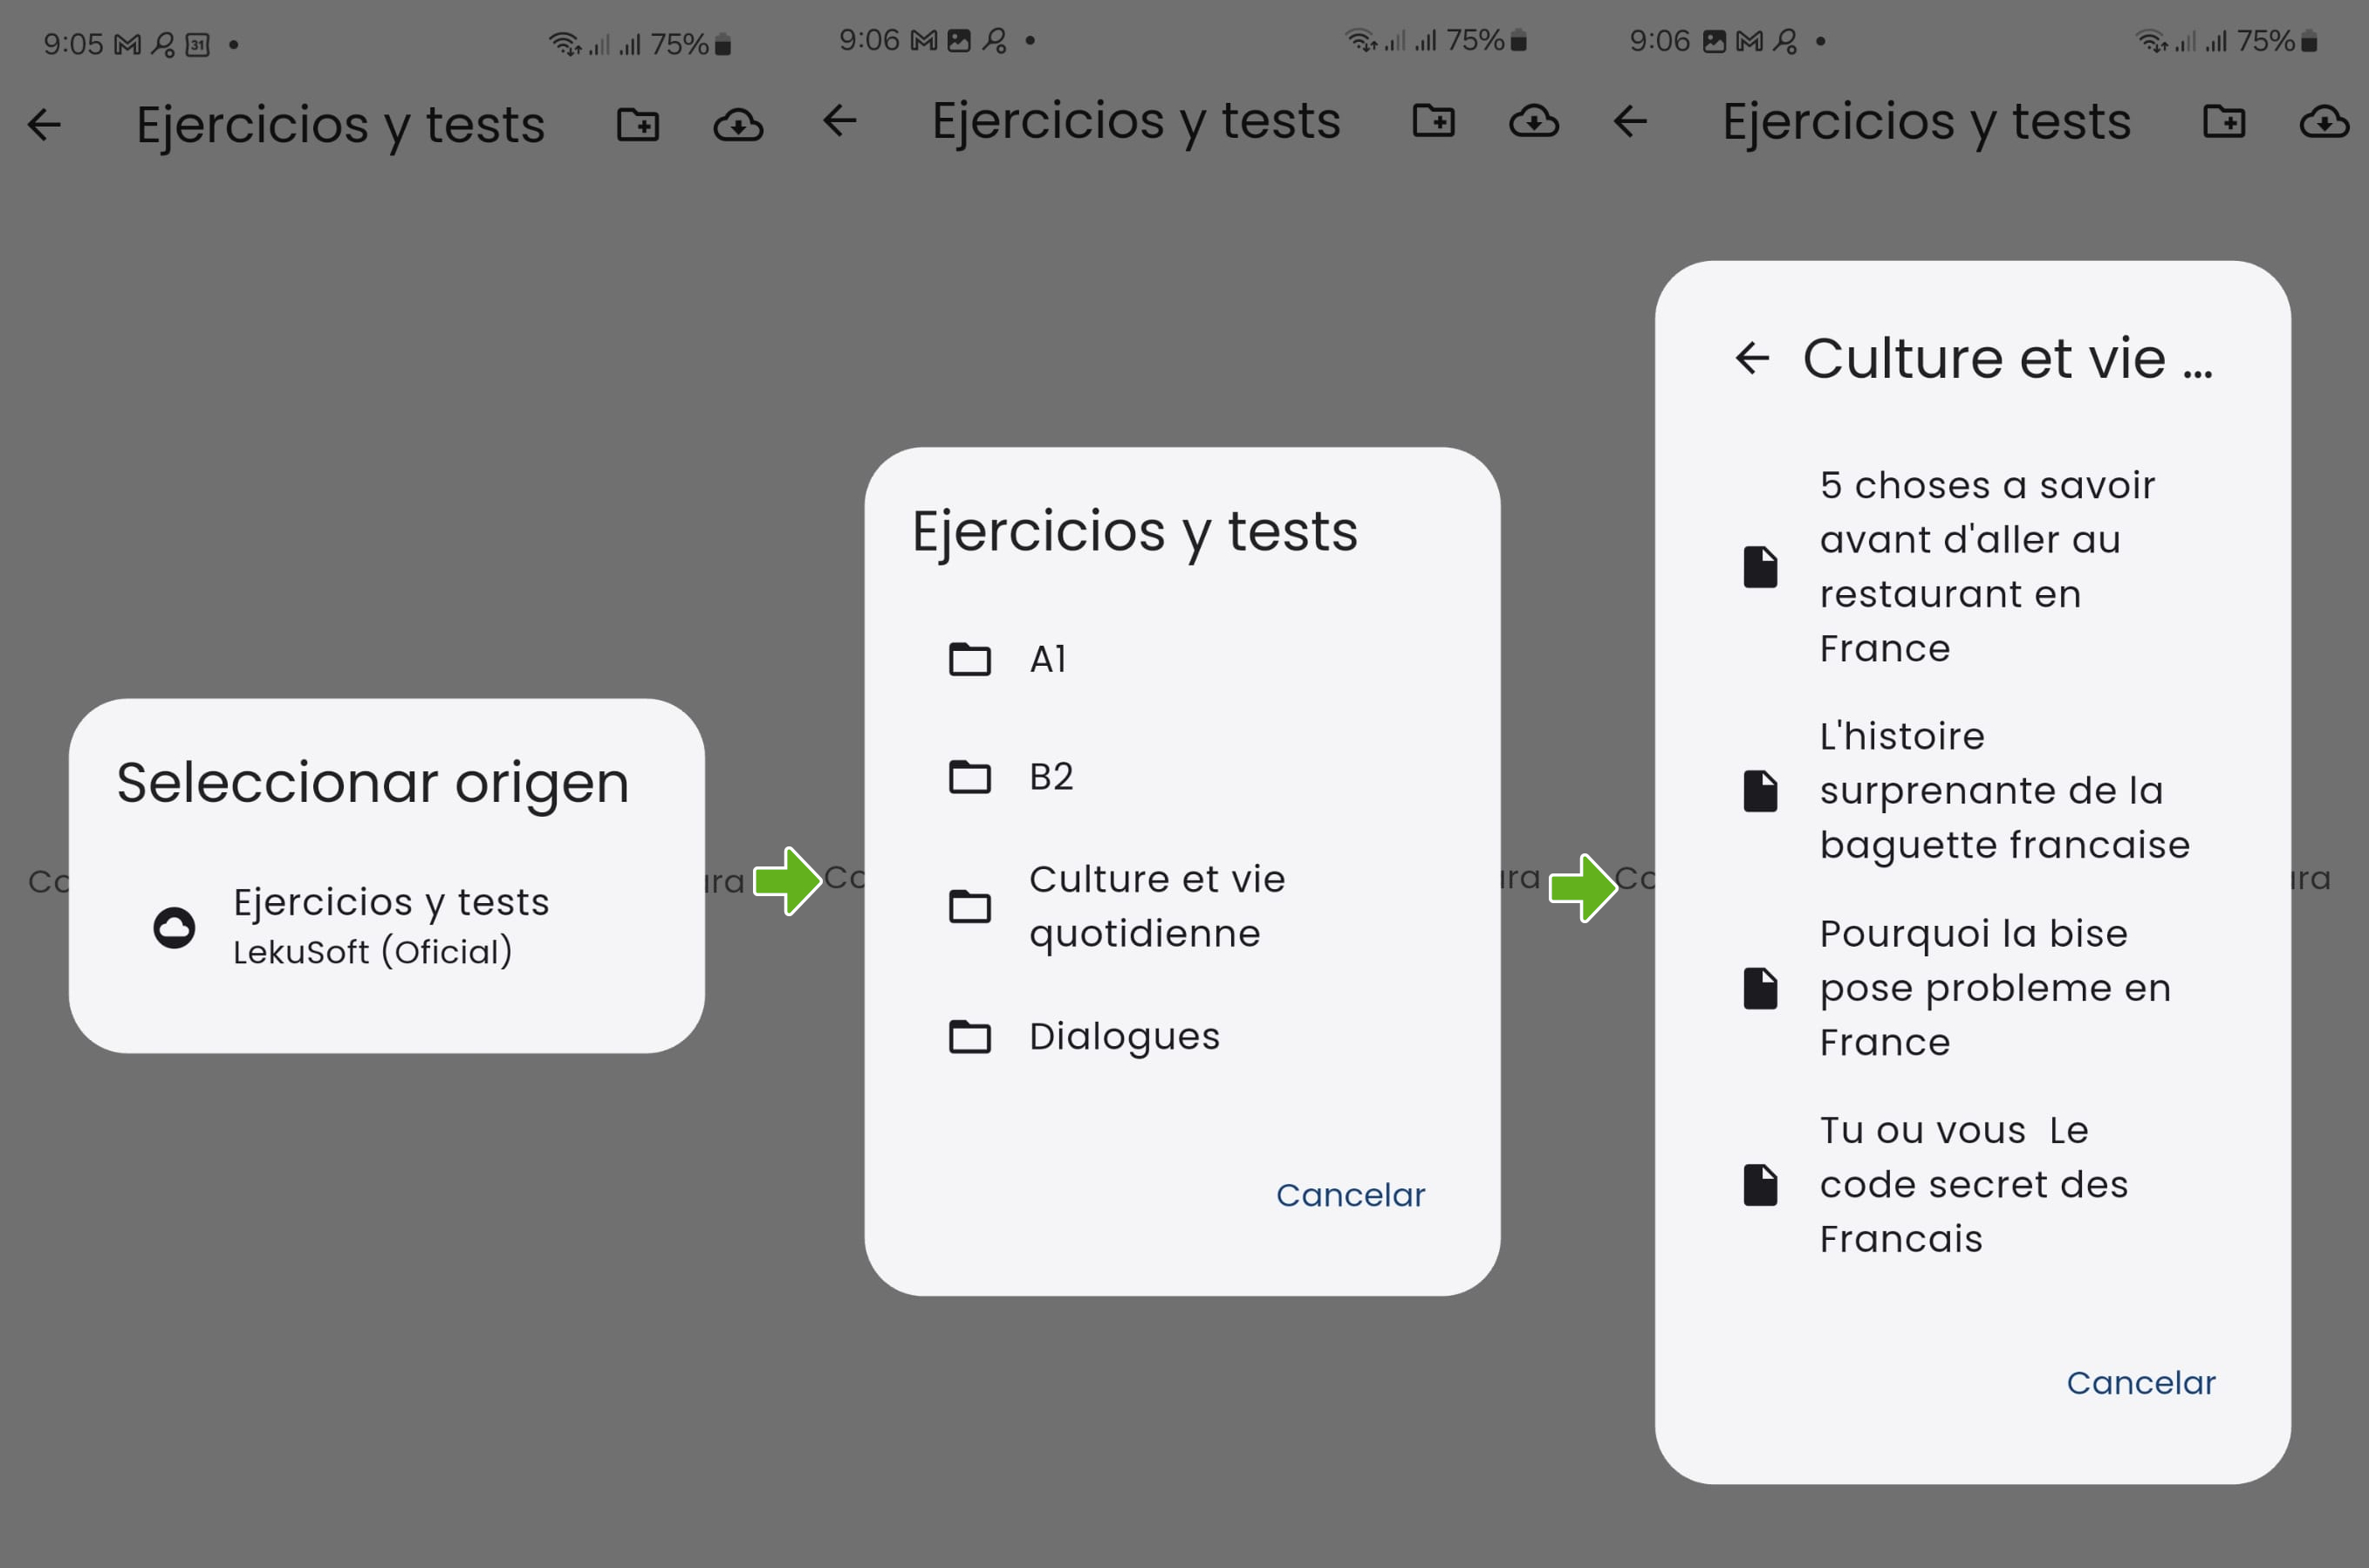The image size is (2369, 1568).
Task: Open Culture et vie quotidienne folder
Action: [1182, 906]
